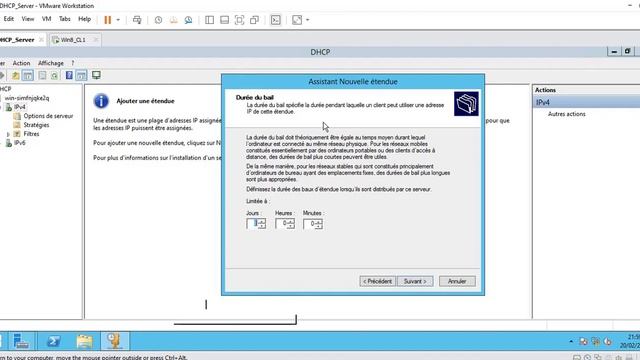Open File Explorer from the taskbar
This screenshot has height=360, width=640.
click(84, 341)
